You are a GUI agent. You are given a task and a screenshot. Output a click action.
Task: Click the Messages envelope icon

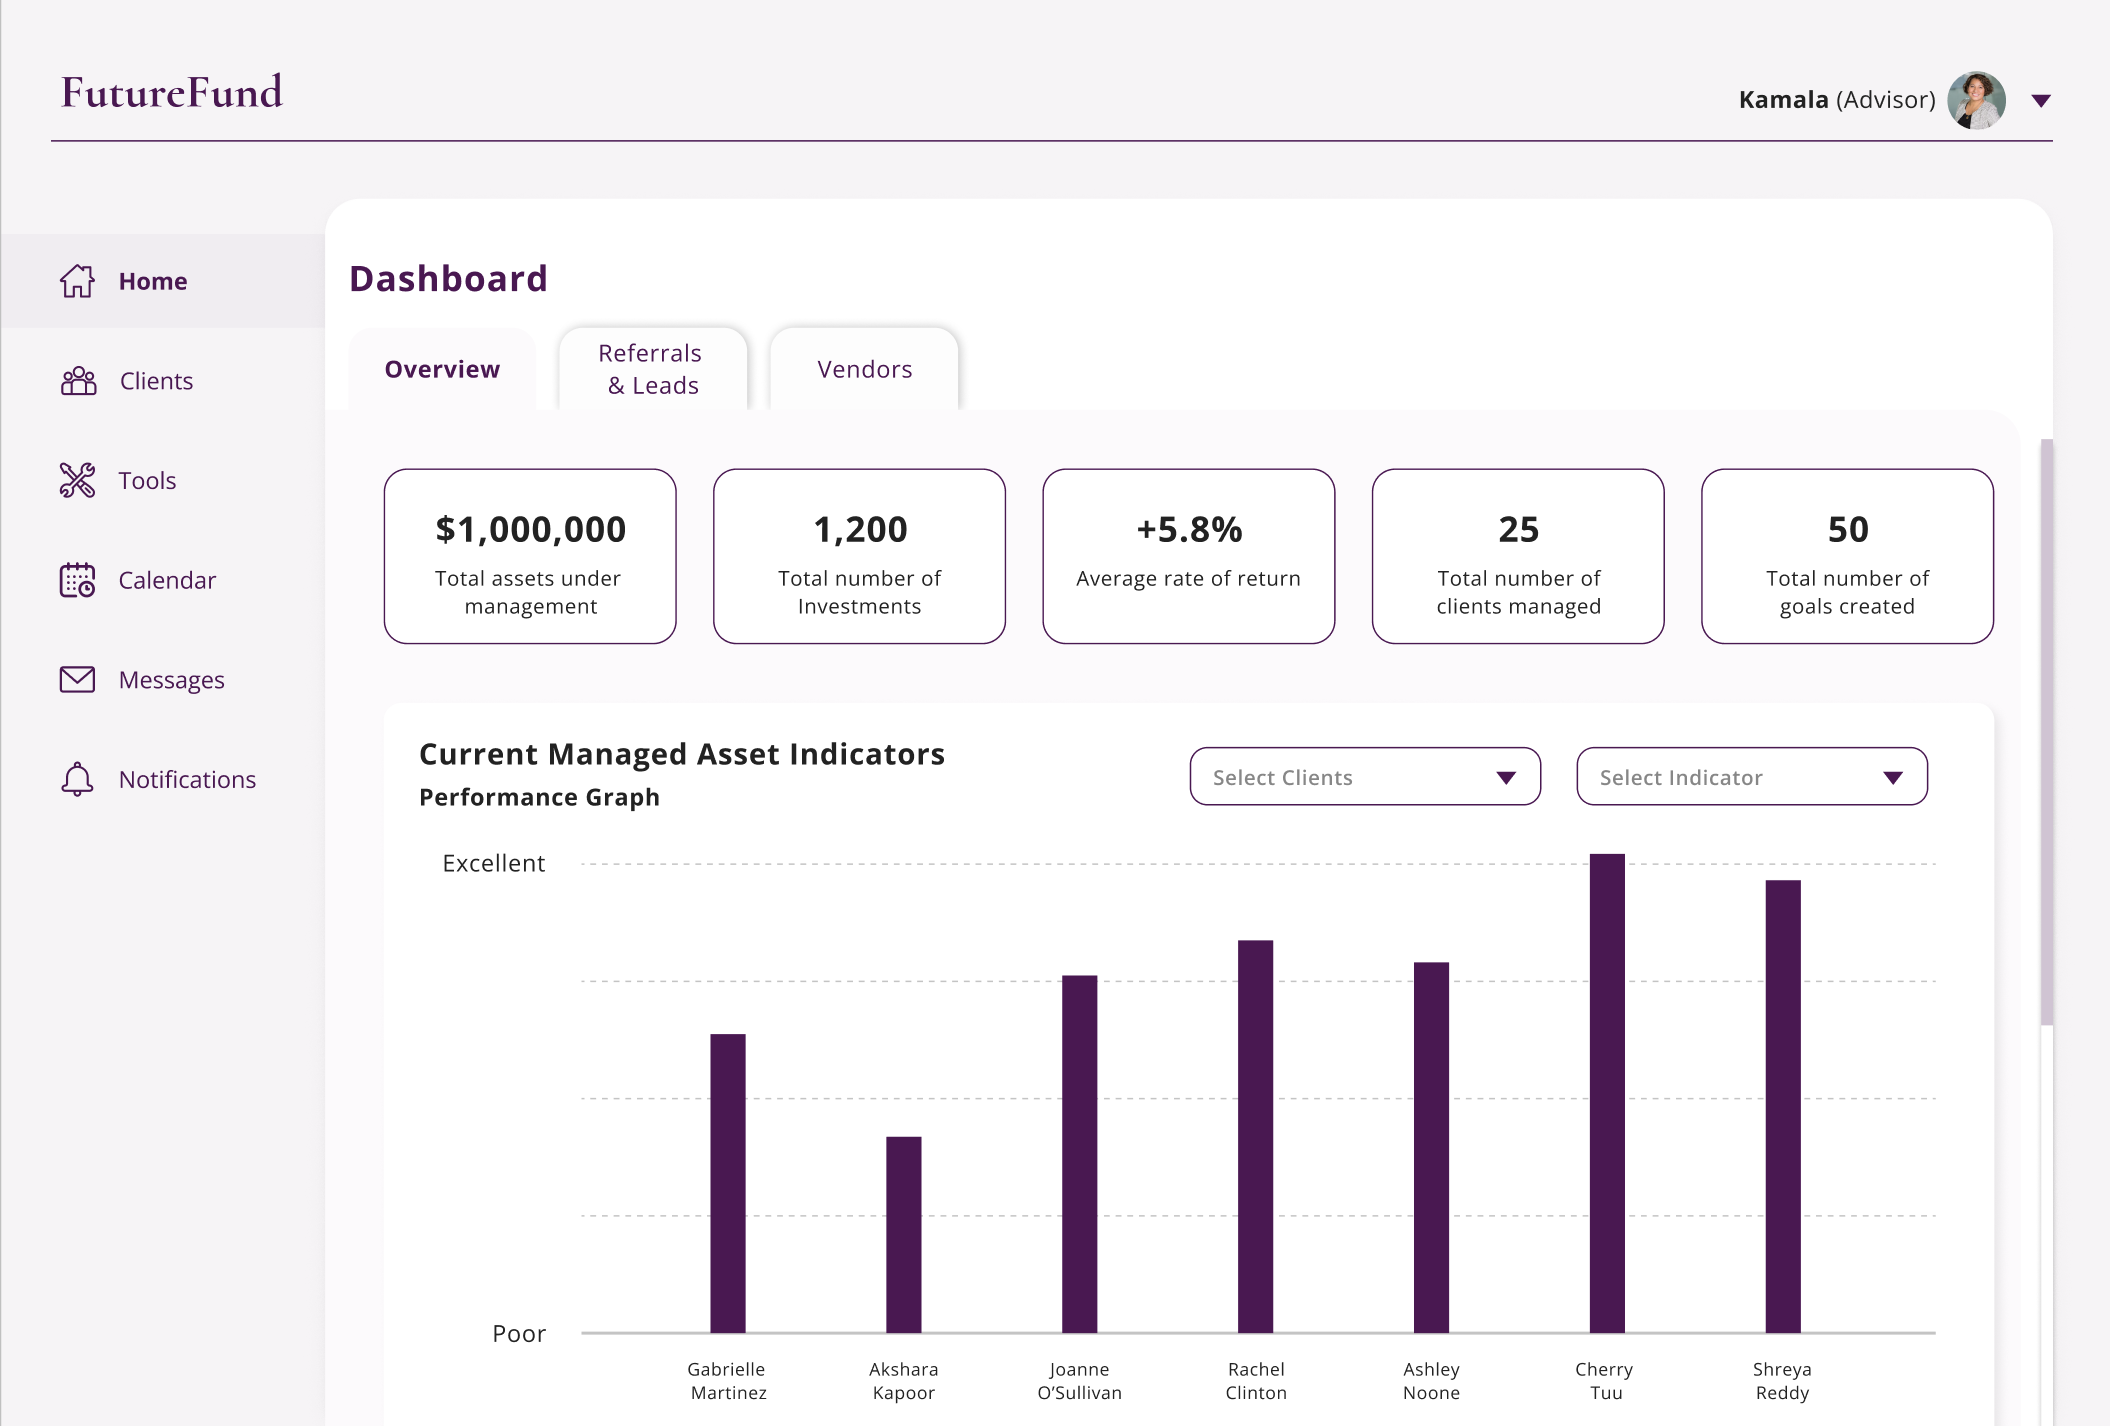[x=77, y=680]
